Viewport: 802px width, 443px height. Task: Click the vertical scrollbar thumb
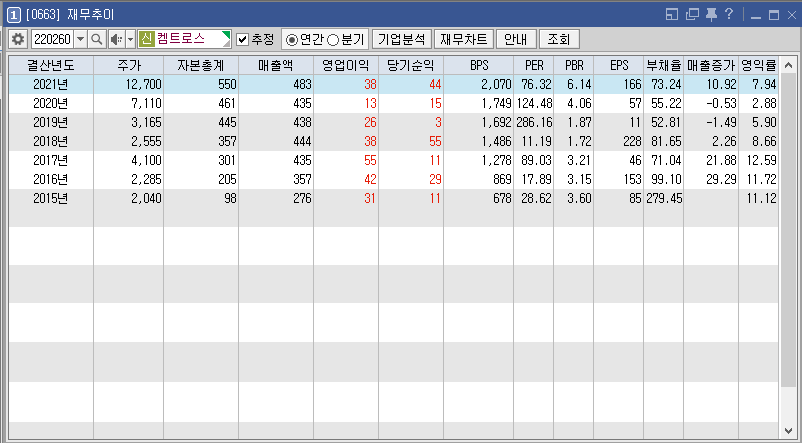pyautogui.click(x=788, y=230)
